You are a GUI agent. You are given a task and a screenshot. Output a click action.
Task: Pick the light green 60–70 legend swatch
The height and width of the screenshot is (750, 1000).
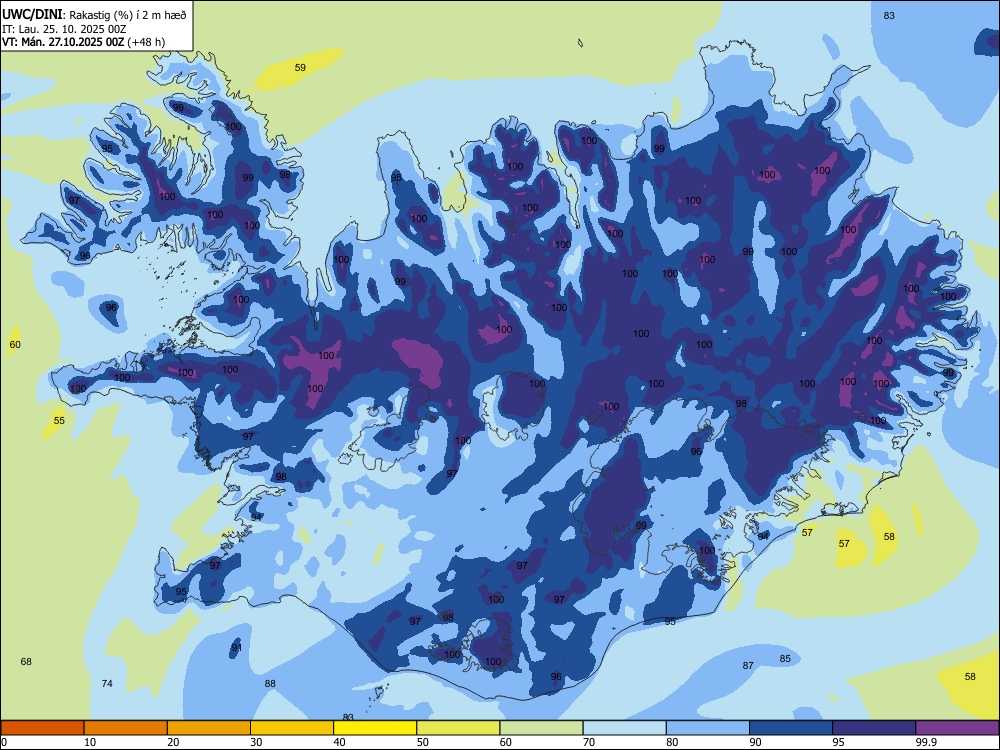541,728
